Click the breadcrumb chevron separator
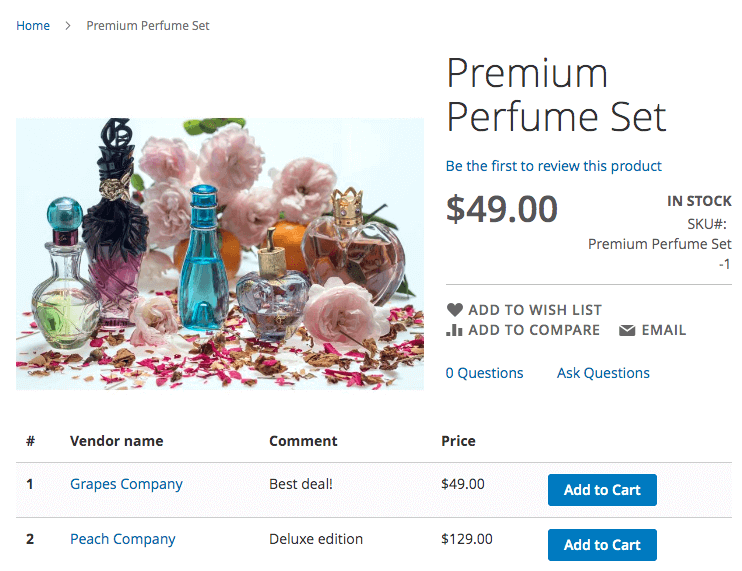 click(x=68, y=26)
